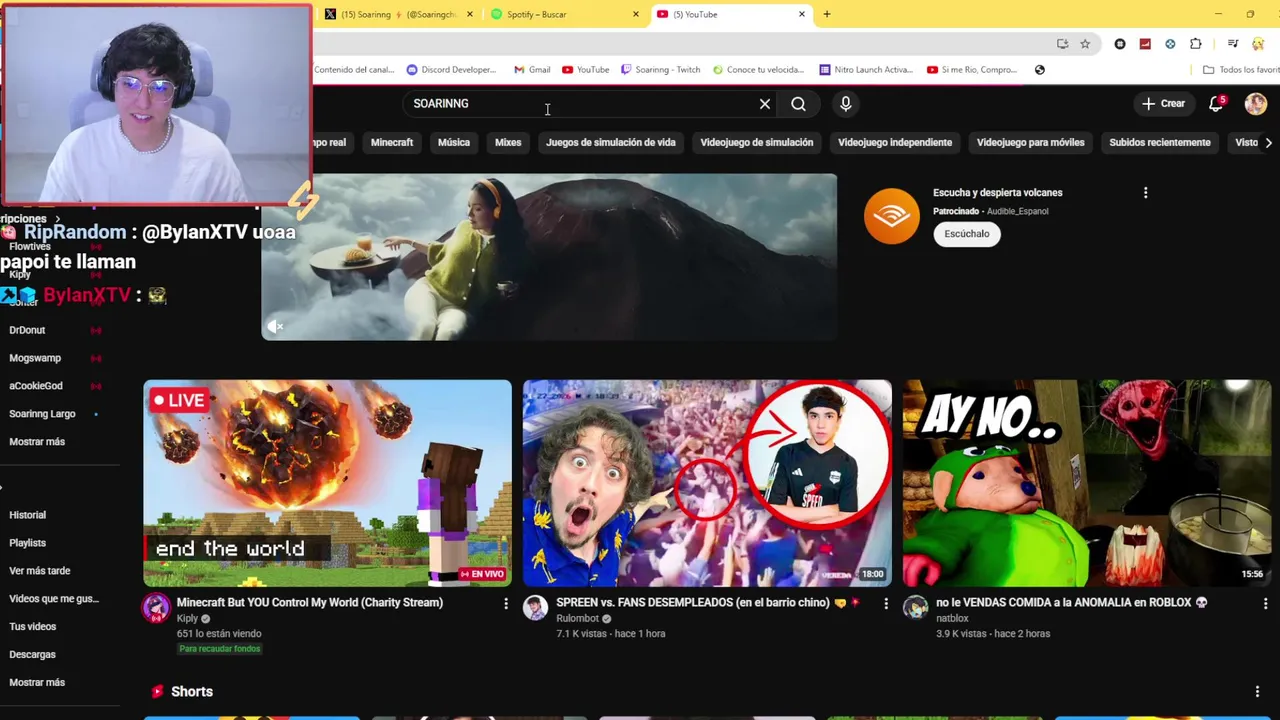Click the Crear button
1280x720 pixels.
coord(1164,104)
